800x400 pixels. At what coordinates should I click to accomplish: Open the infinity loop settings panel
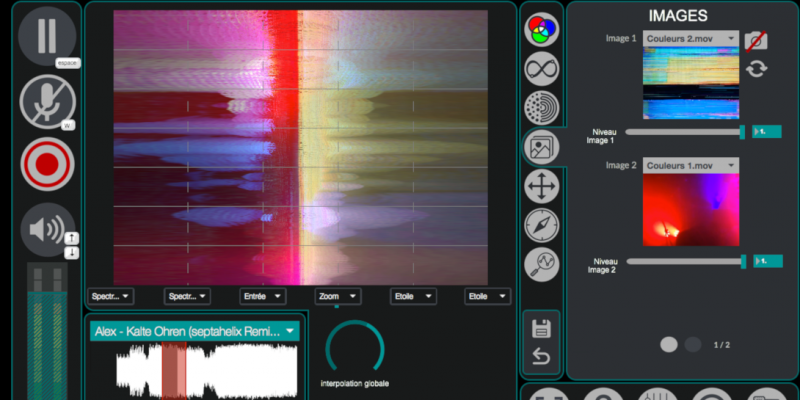(x=541, y=69)
